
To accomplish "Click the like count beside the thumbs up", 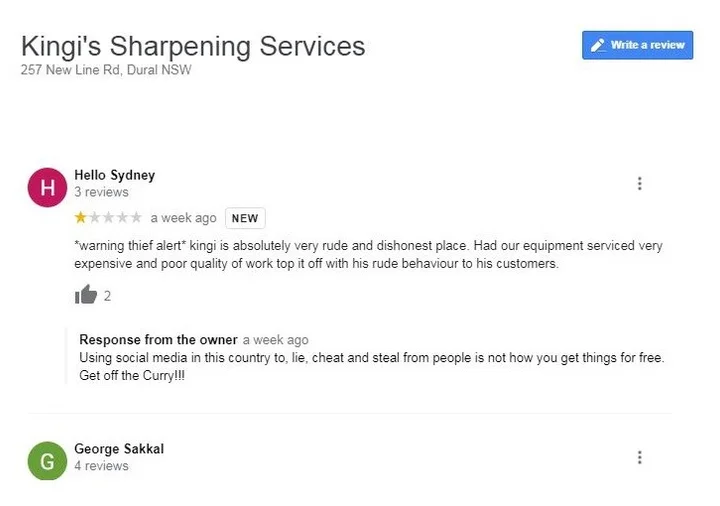I will click(107, 296).
